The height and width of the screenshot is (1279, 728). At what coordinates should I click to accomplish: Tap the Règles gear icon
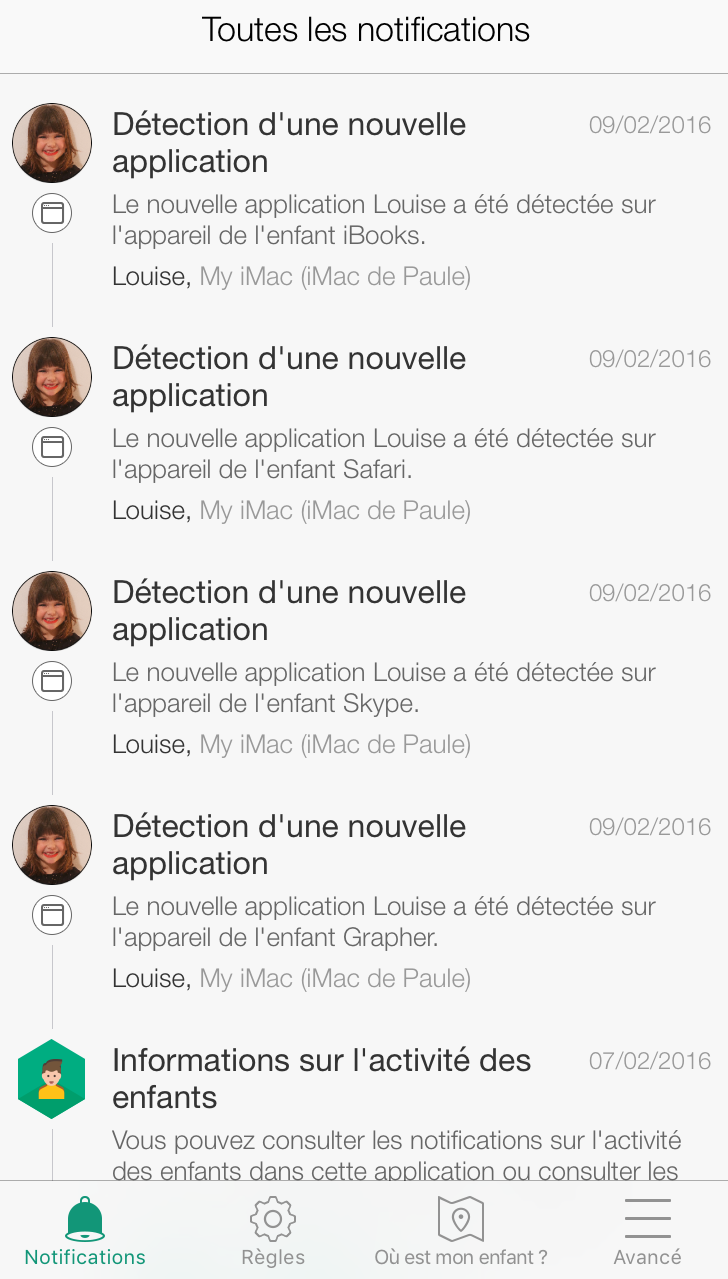273,1218
